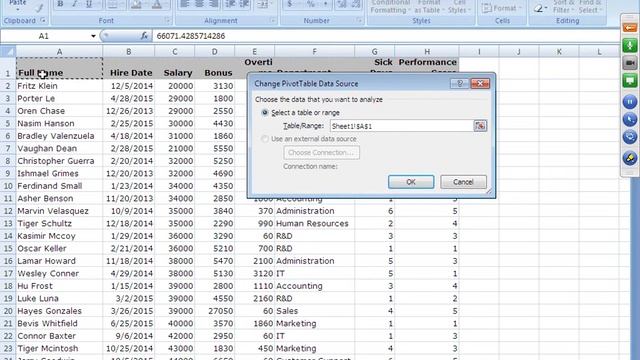
Task: Click the help question mark in the dialog
Action: [x=460, y=83]
